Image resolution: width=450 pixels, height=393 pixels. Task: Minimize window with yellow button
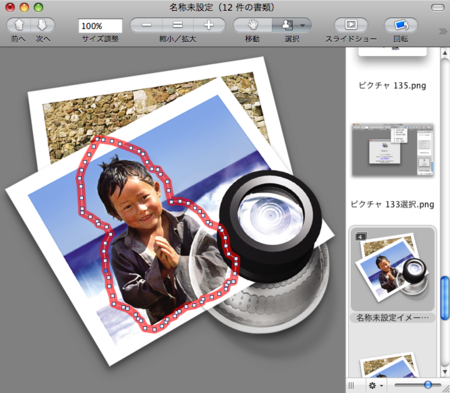click(x=24, y=7)
